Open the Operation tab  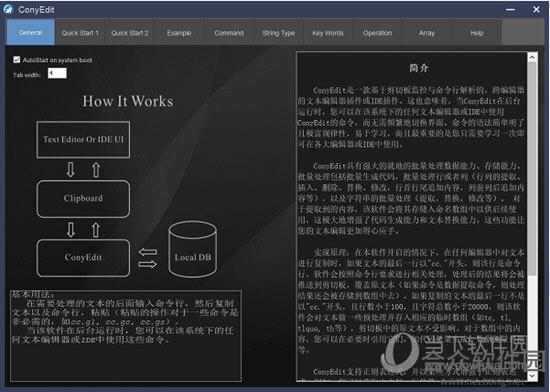pyautogui.click(x=377, y=33)
